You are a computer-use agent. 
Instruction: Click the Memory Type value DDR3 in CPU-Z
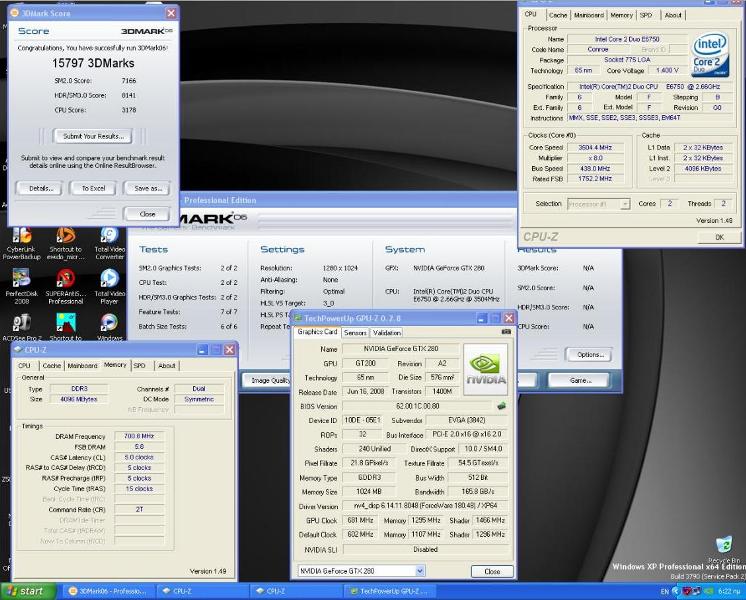(79, 388)
